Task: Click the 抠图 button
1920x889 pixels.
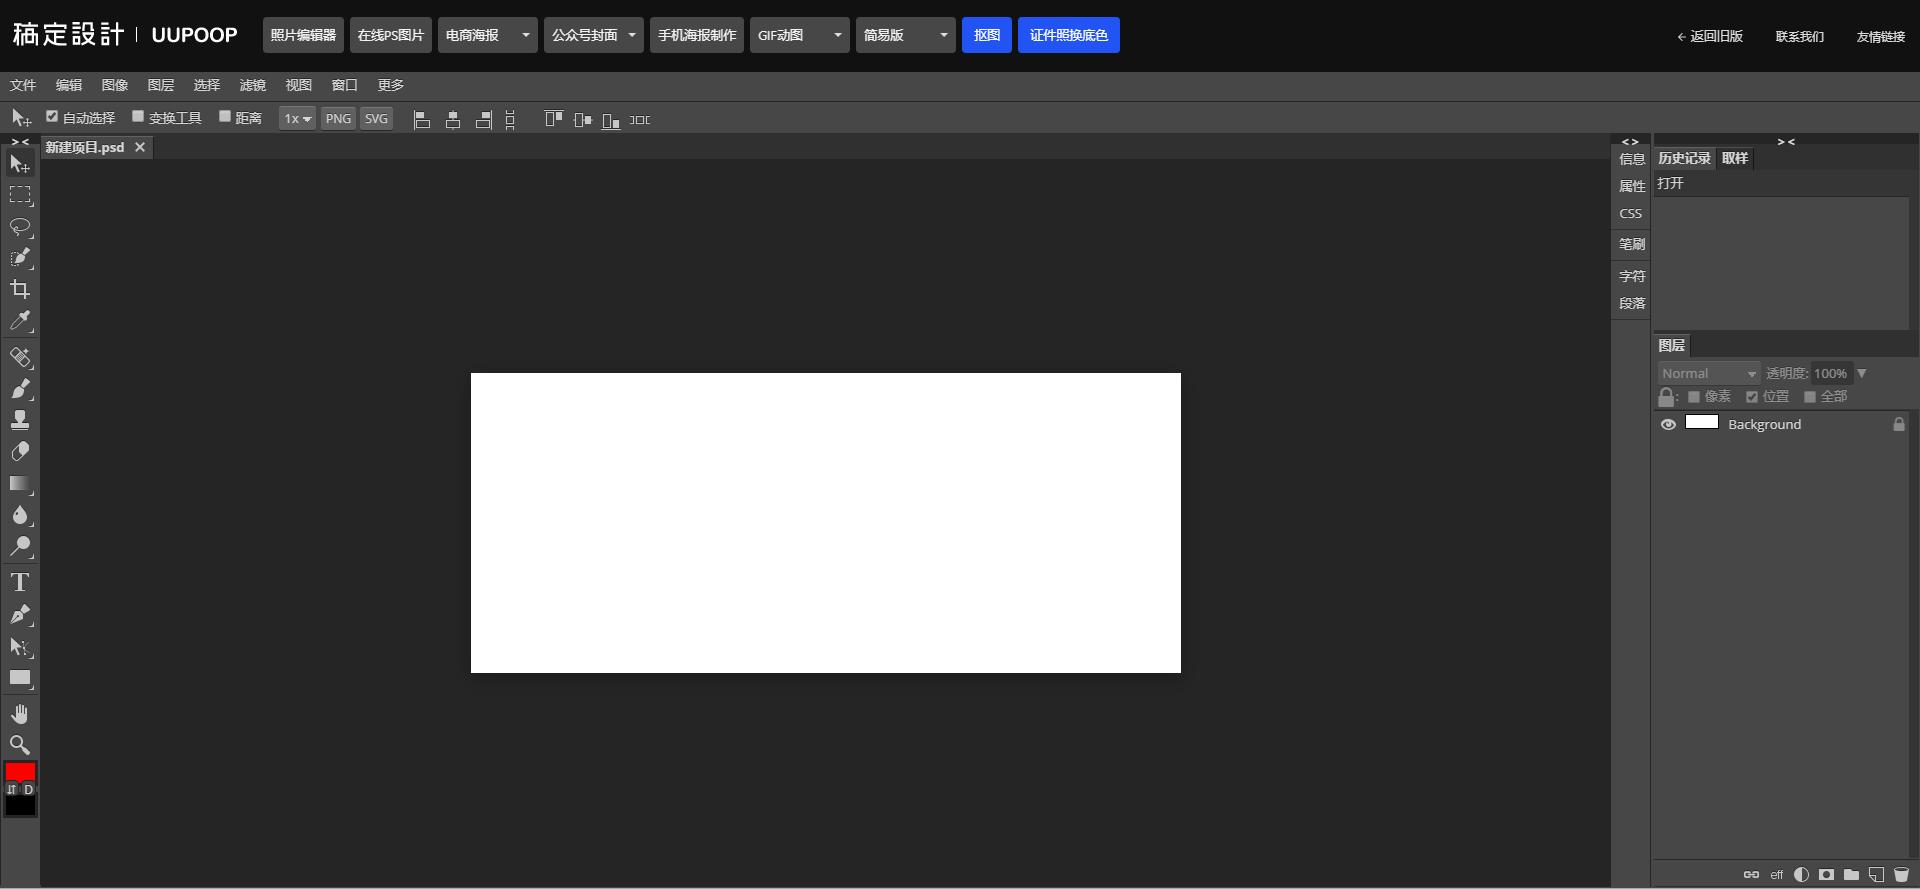Action: (986, 35)
